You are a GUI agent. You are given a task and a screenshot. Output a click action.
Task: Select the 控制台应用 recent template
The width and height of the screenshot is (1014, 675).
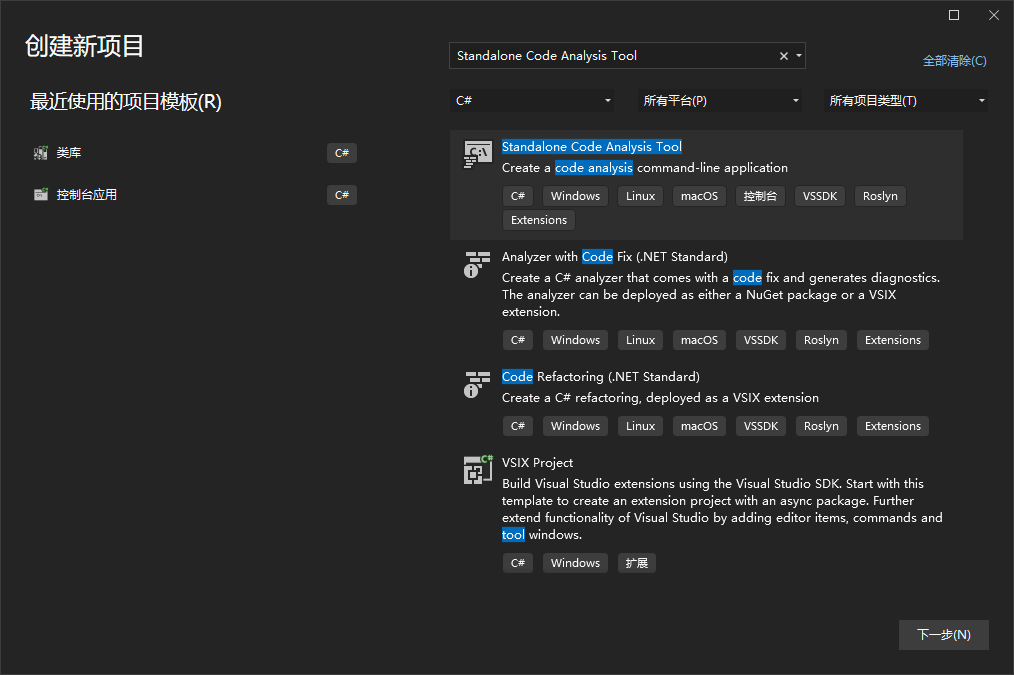click(87, 195)
